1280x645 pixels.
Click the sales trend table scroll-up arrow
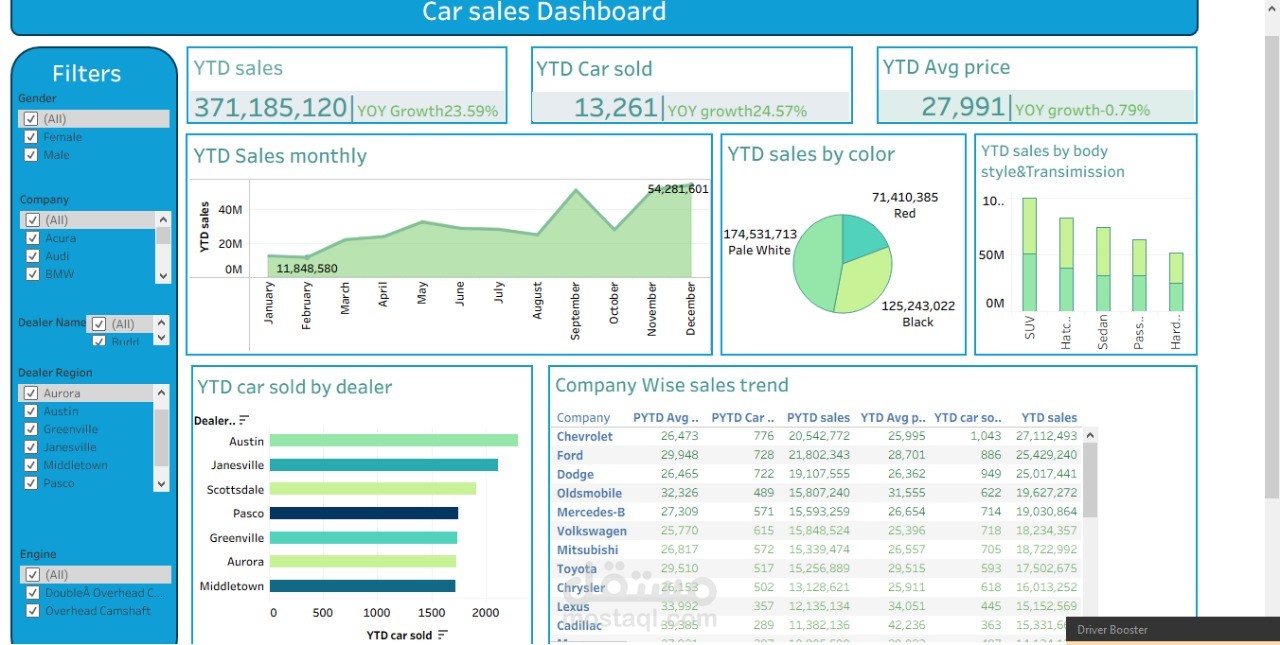(x=1090, y=435)
